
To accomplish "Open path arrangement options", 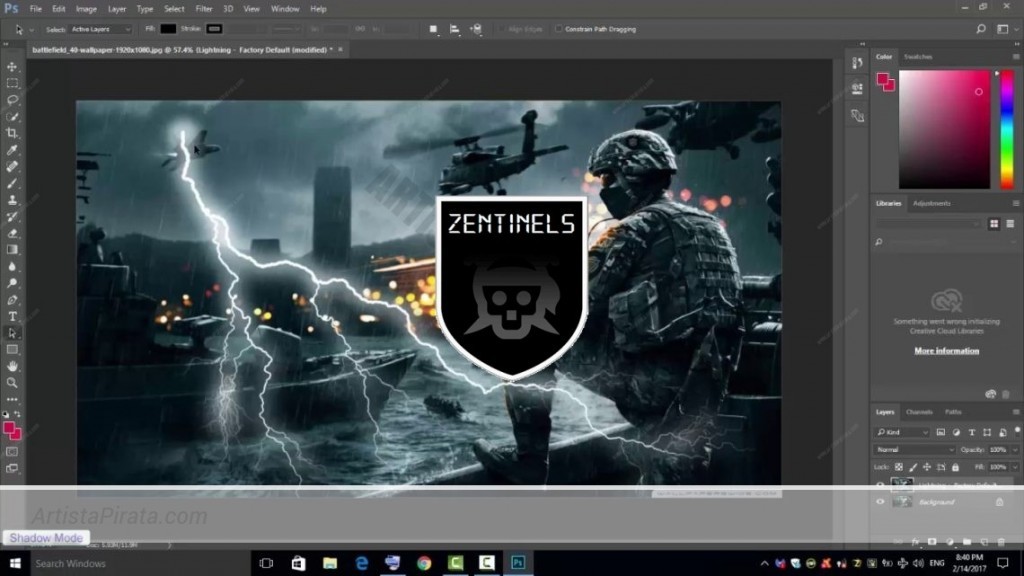I will tap(476, 29).
